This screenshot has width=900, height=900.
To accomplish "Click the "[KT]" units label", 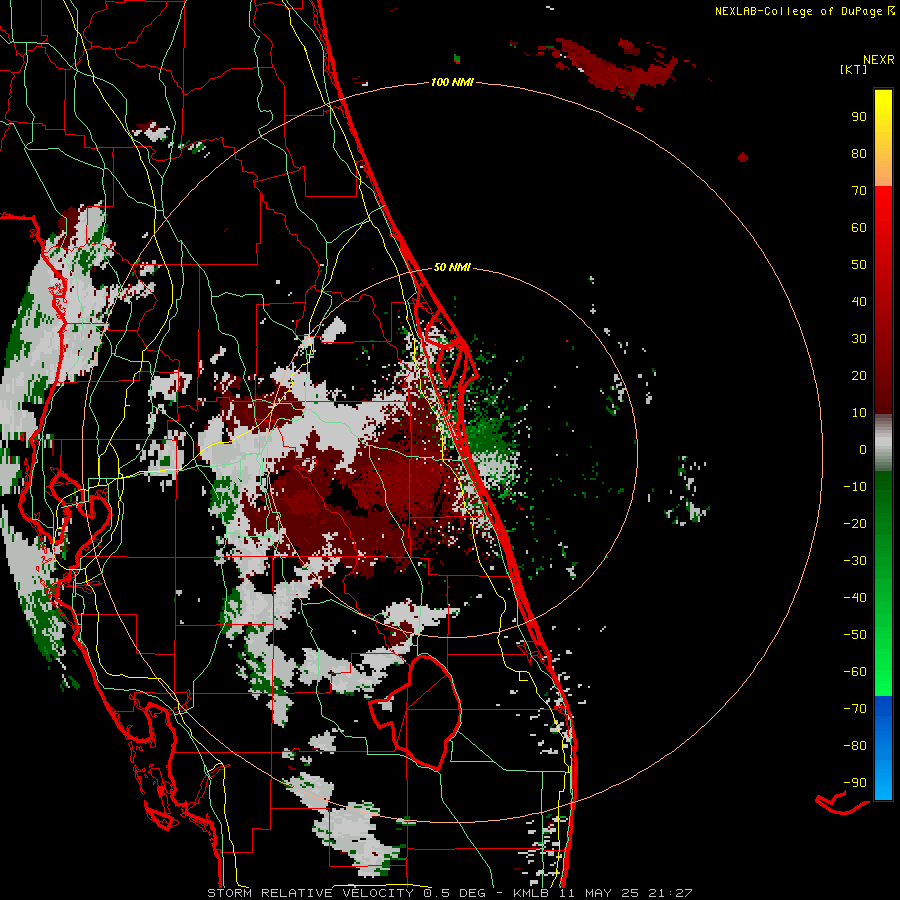I will [854, 69].
